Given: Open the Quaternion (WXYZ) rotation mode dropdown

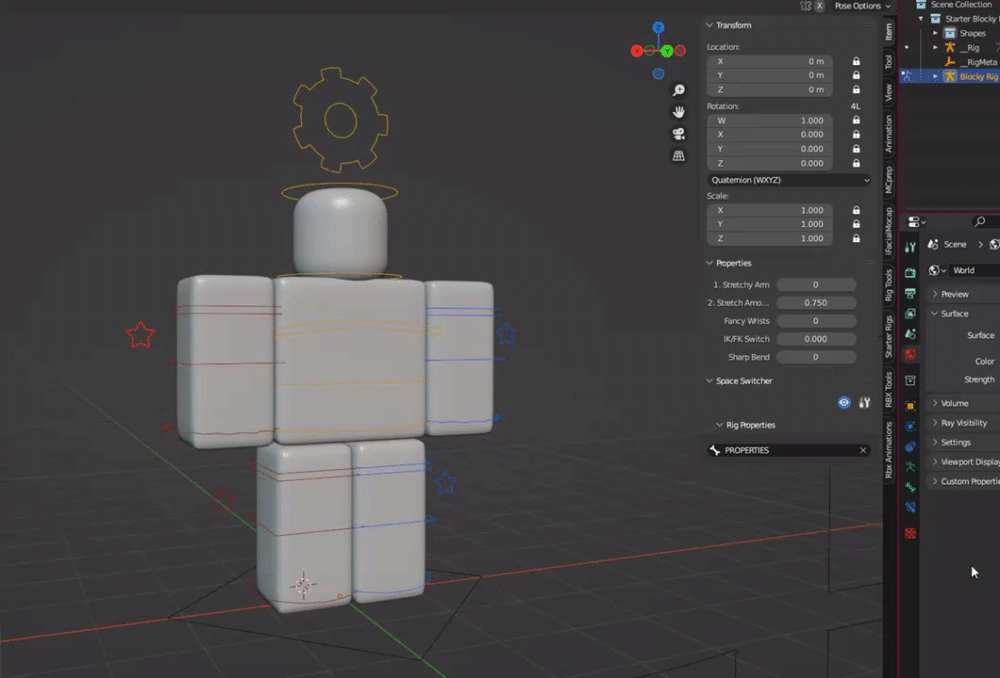Looking at the screenshot, I should click(x=789, y=180).
